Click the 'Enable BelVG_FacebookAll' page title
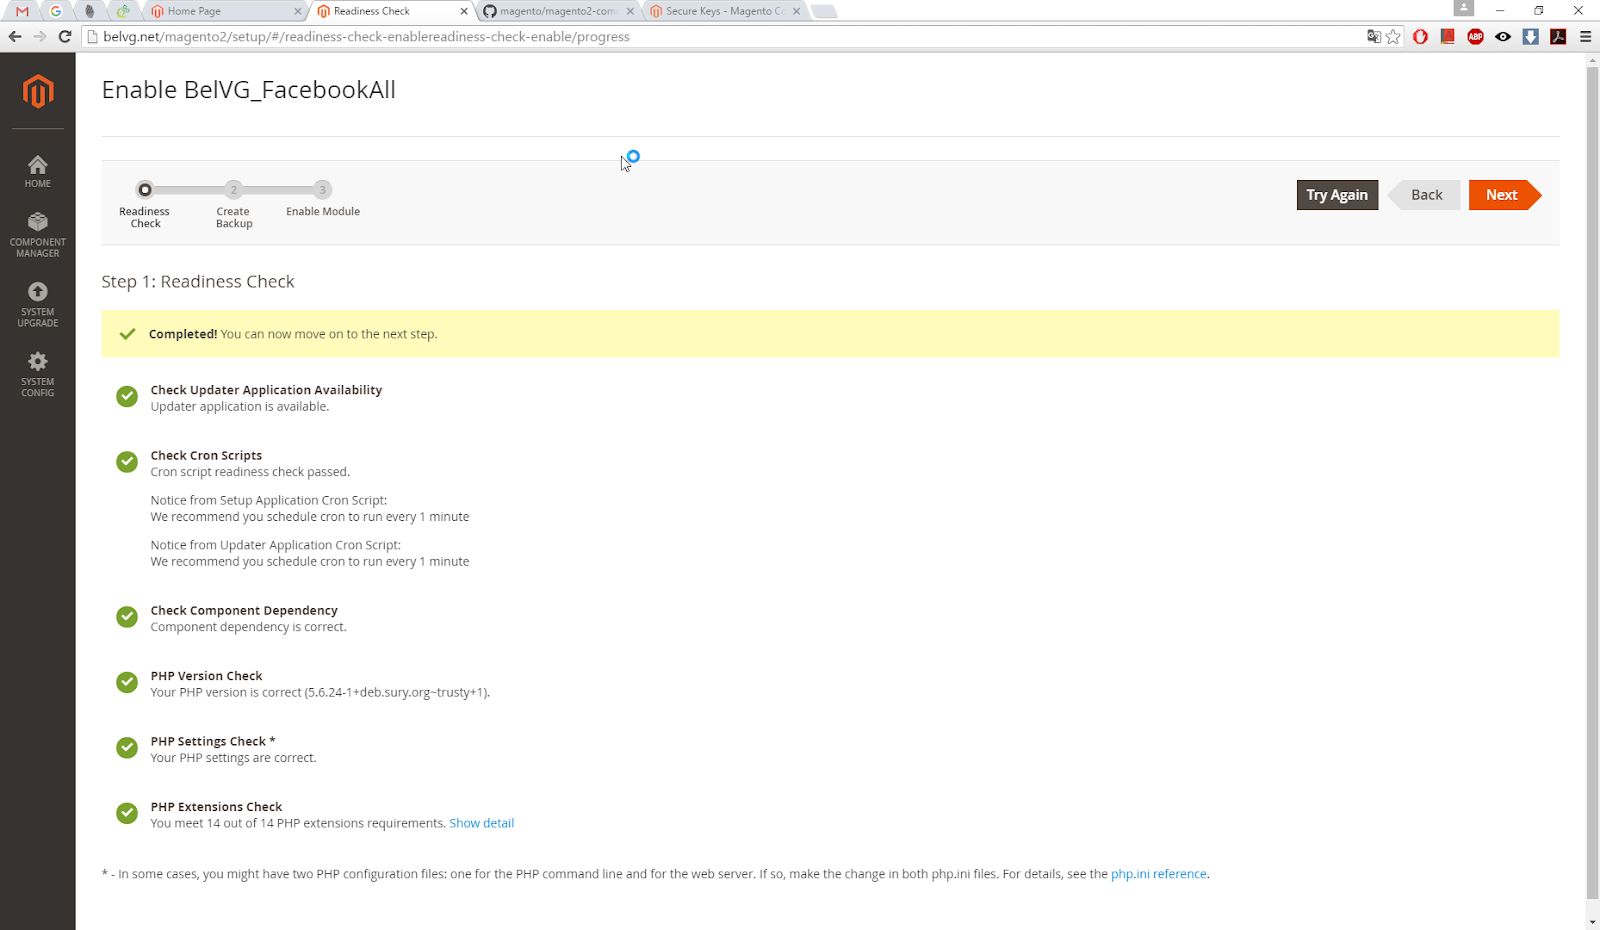 [x=249, y=90]
